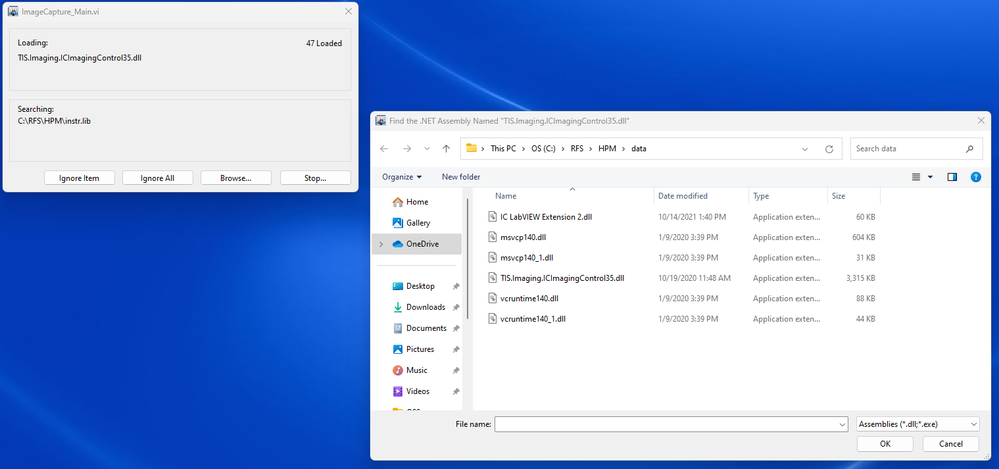Click the Back navigation arrow
The height and width of the screenshot is (469, 999).
pyautogui.click(x=385, y=149)
